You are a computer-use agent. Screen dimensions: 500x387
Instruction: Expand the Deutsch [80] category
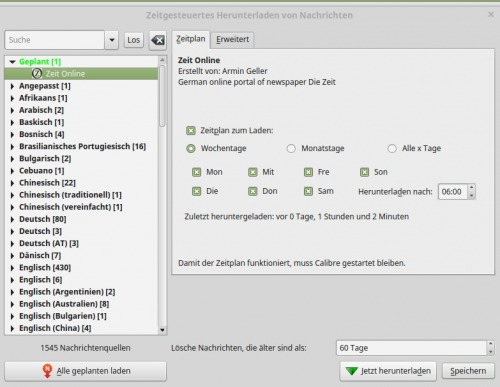[x=12, y=219]
